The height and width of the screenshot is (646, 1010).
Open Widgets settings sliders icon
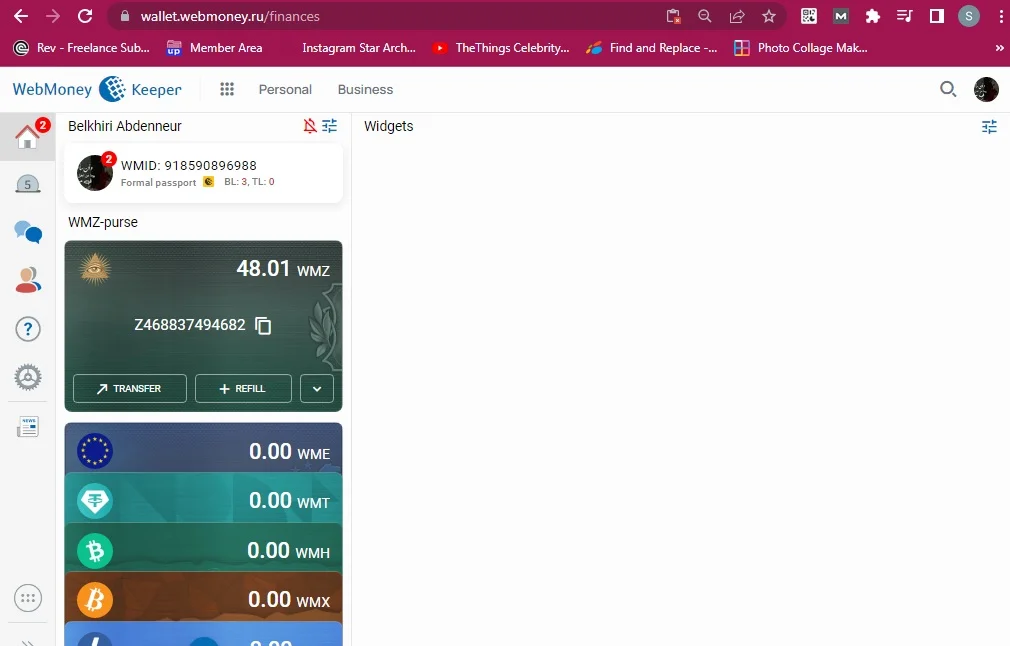point(989,126)
